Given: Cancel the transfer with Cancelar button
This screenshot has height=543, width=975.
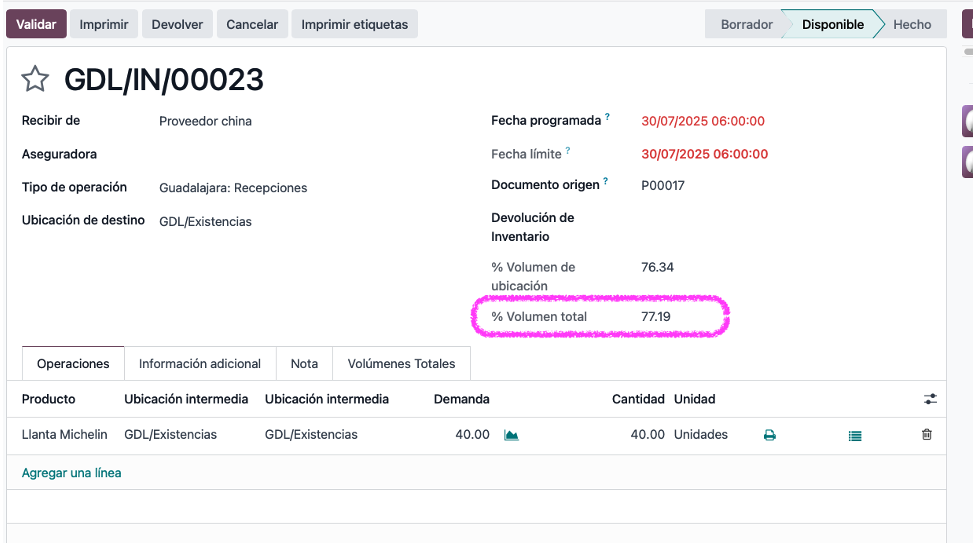Looking at the screenshot, I should point(252,24).
